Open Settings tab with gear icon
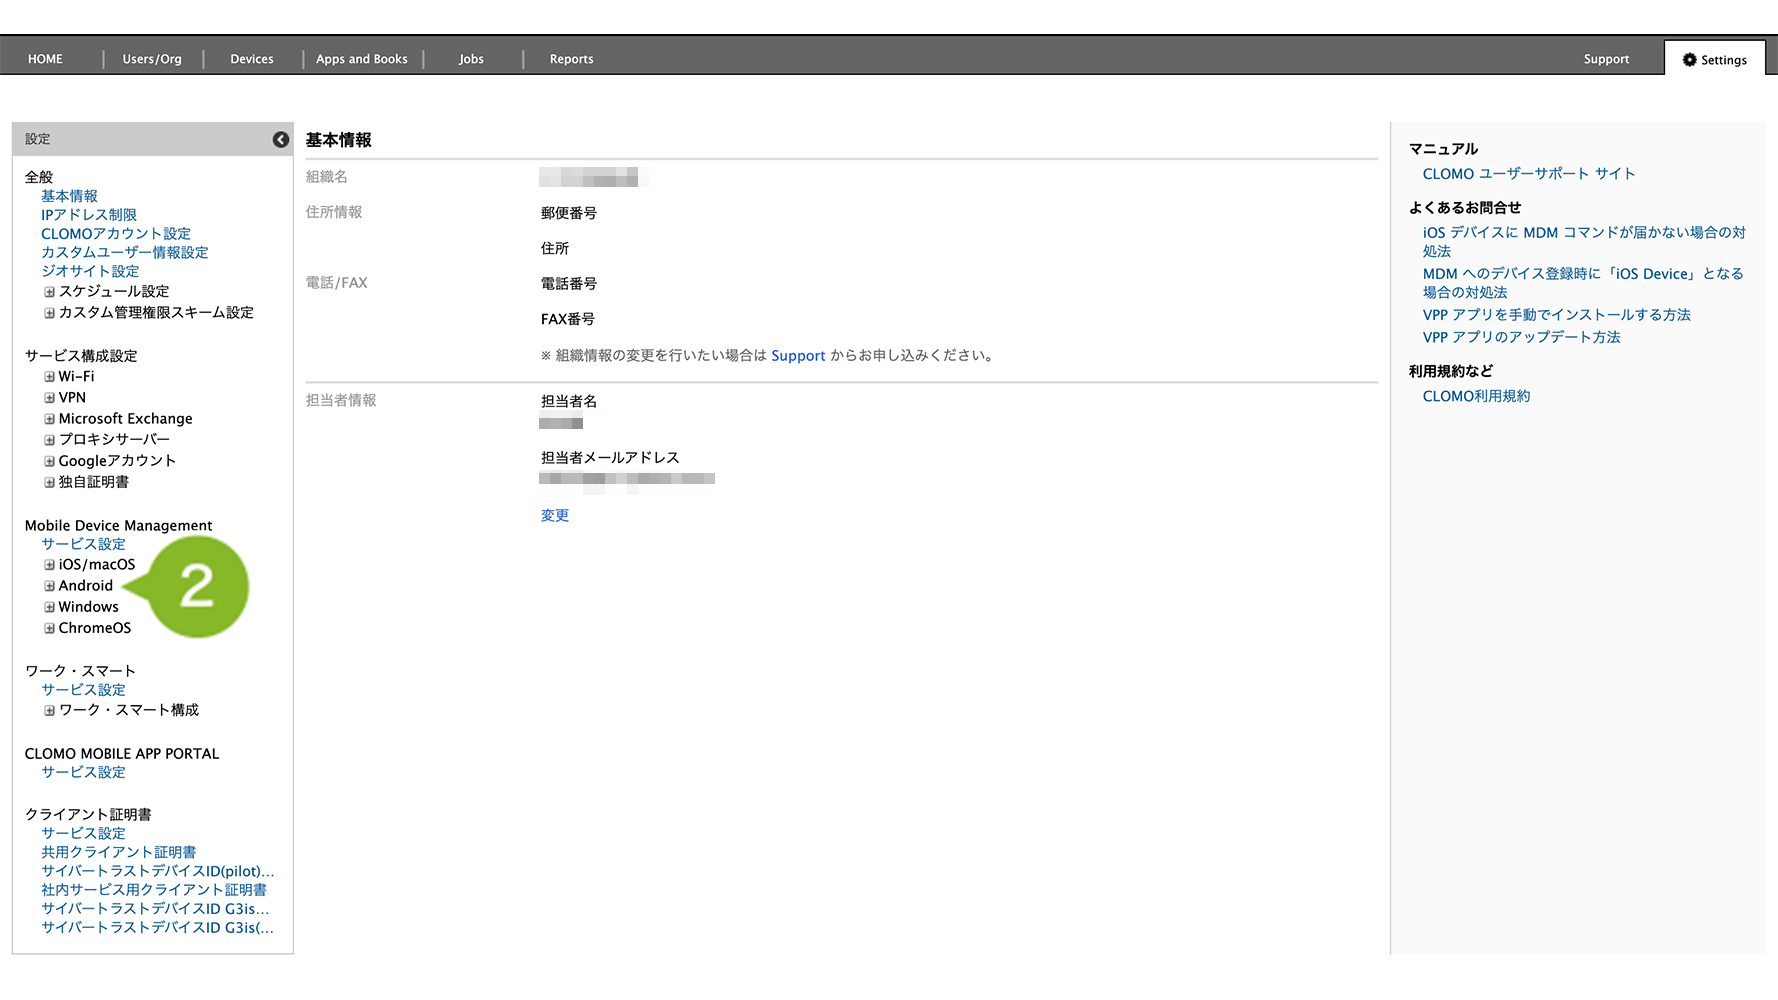1778x1000 pixels. coord(1714,60)
